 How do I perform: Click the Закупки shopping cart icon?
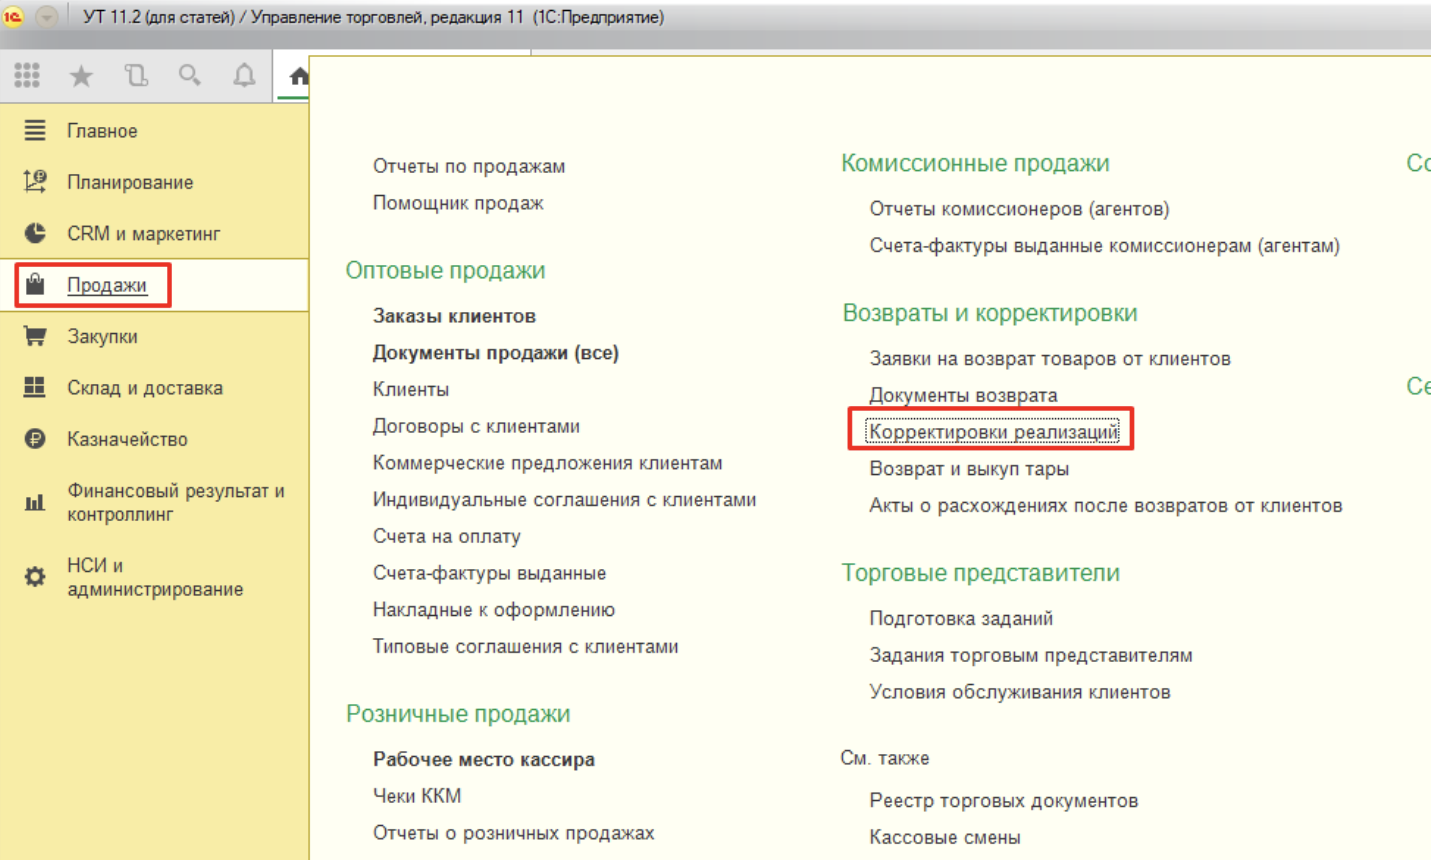pyautogui.click(x=35, y=336)
